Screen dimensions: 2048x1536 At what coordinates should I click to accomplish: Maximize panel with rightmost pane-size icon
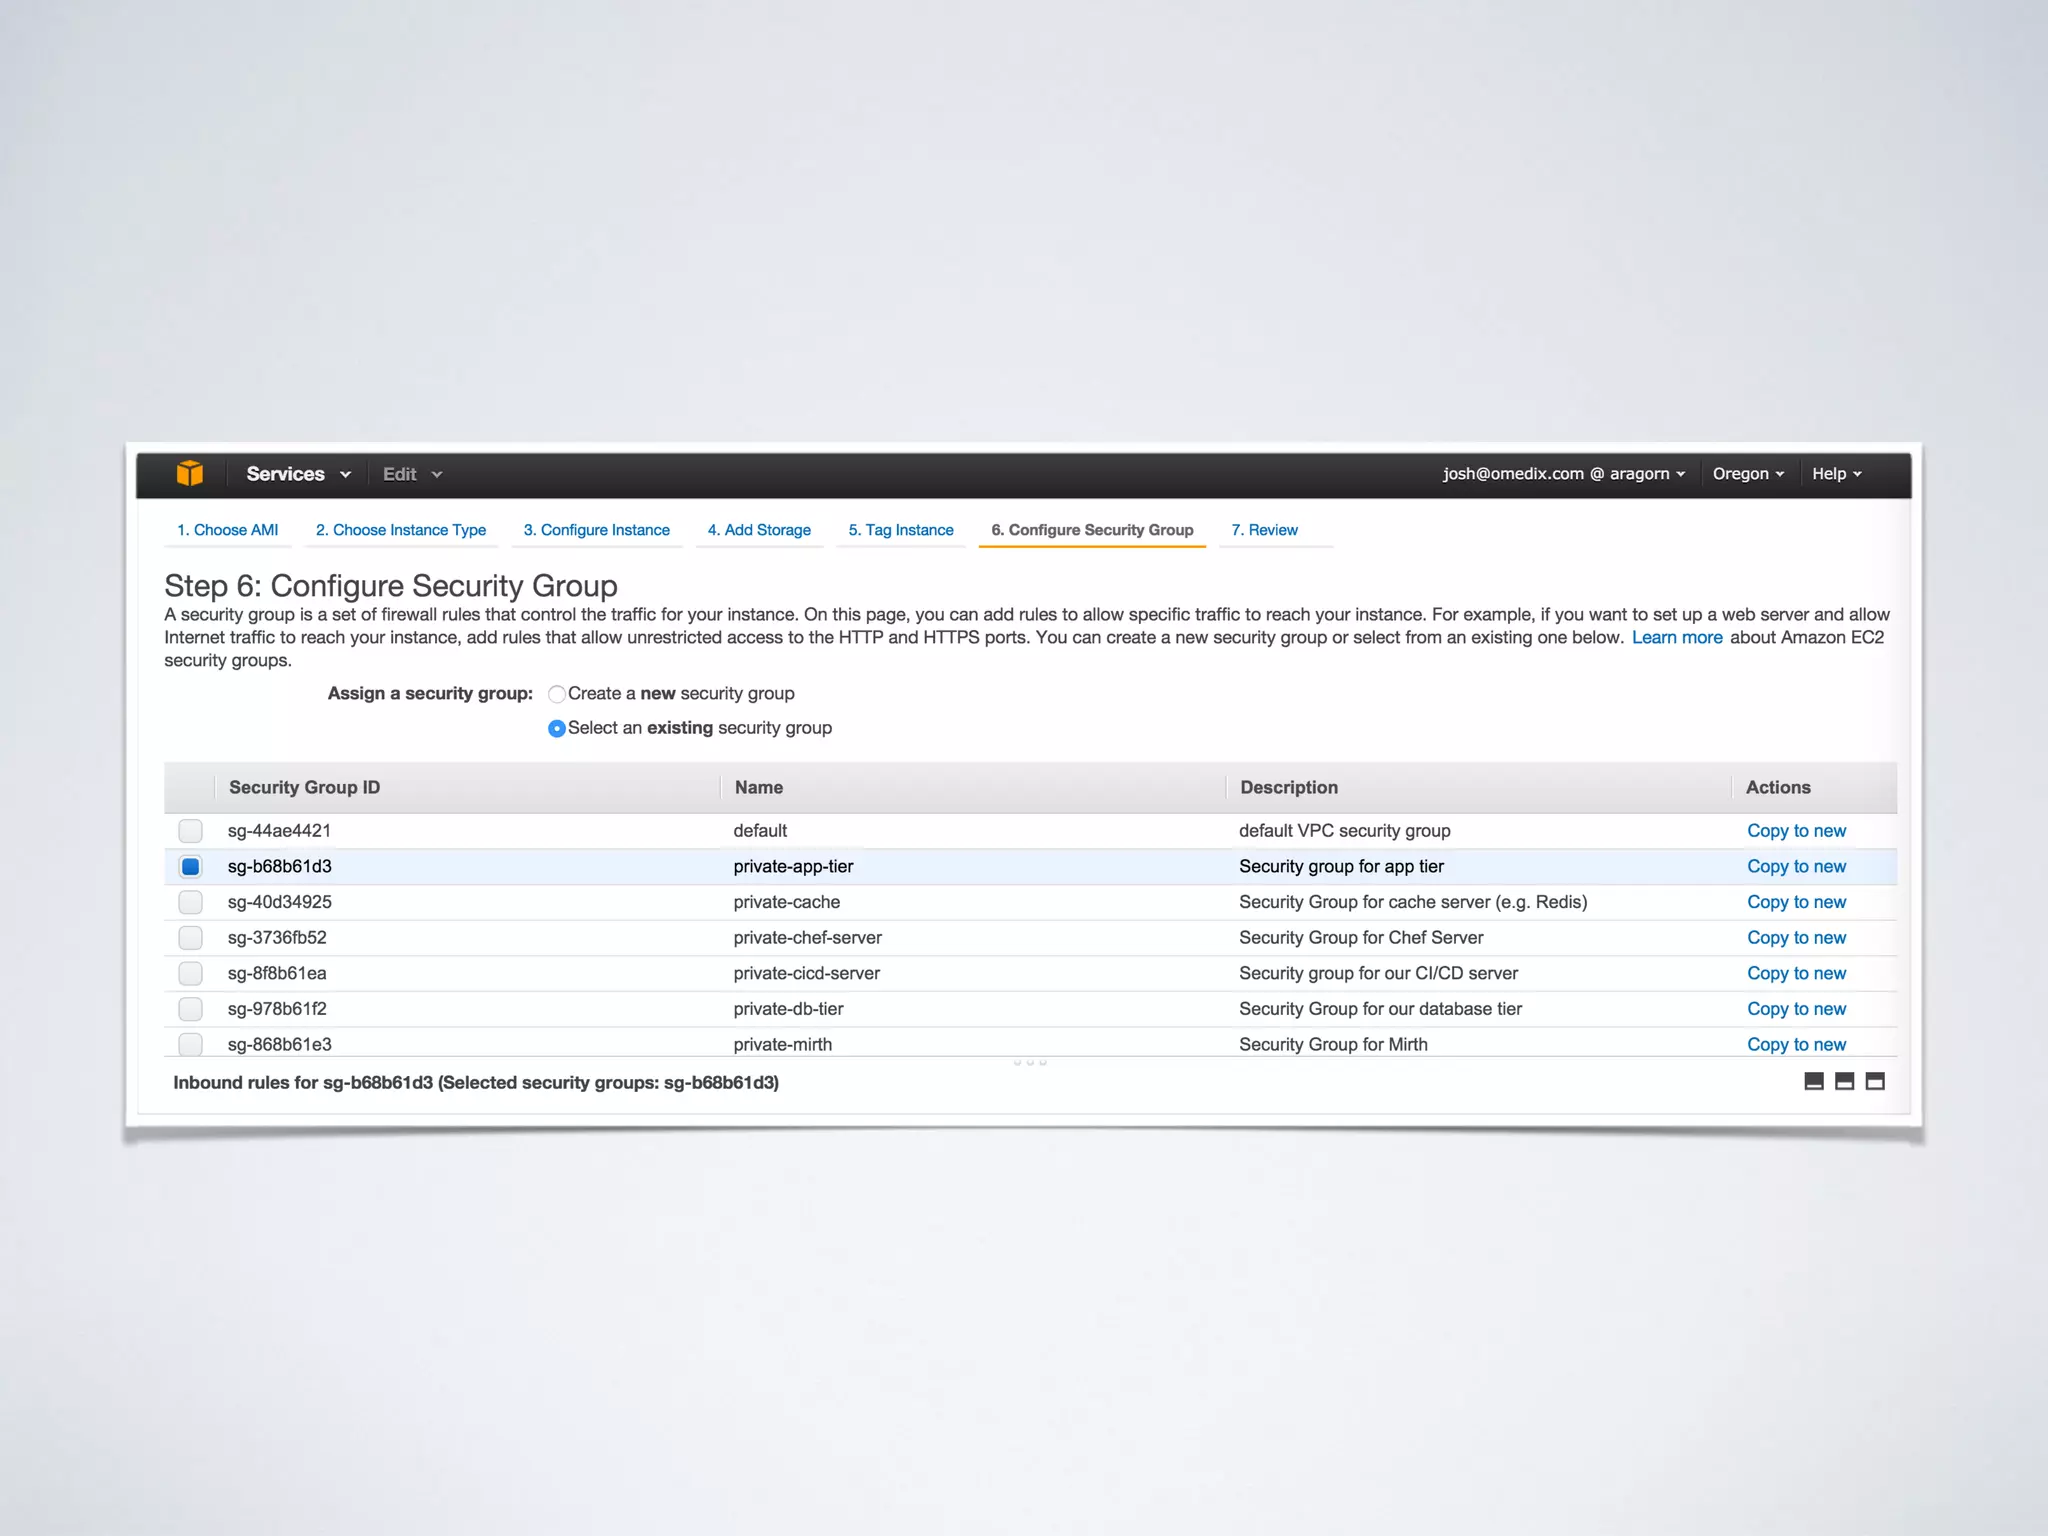pos(1875,1081)
